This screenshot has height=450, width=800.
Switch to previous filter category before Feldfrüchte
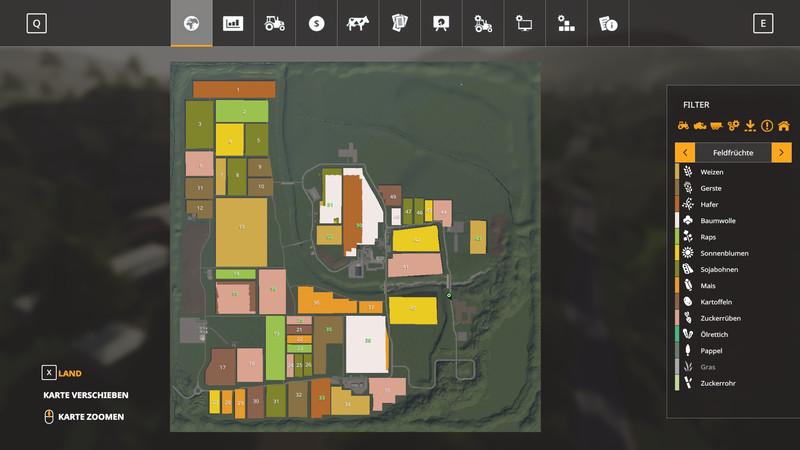[x=685, y=152]
